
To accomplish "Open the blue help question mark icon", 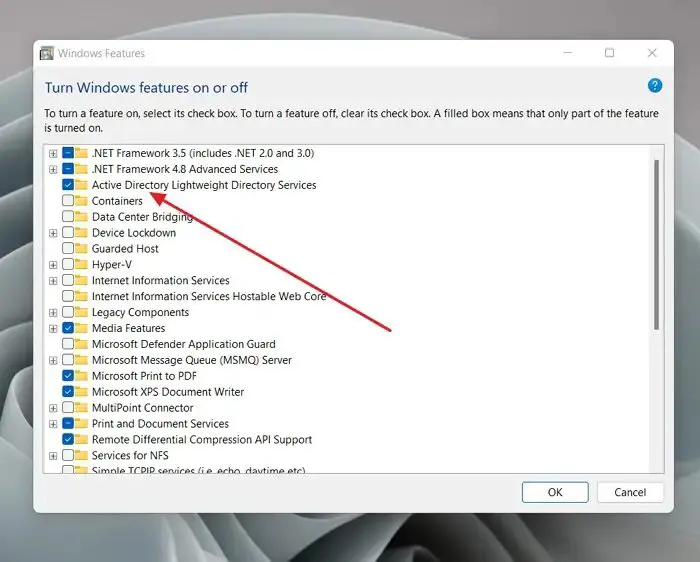I will coord(654,85).
